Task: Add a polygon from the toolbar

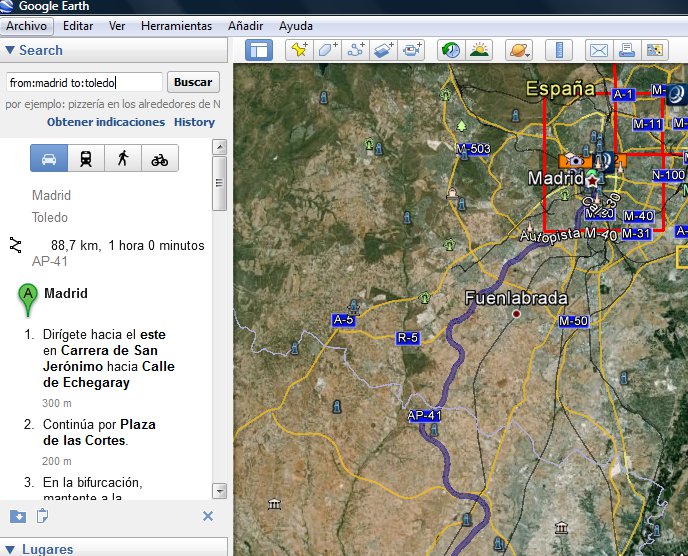Action: 327,50
